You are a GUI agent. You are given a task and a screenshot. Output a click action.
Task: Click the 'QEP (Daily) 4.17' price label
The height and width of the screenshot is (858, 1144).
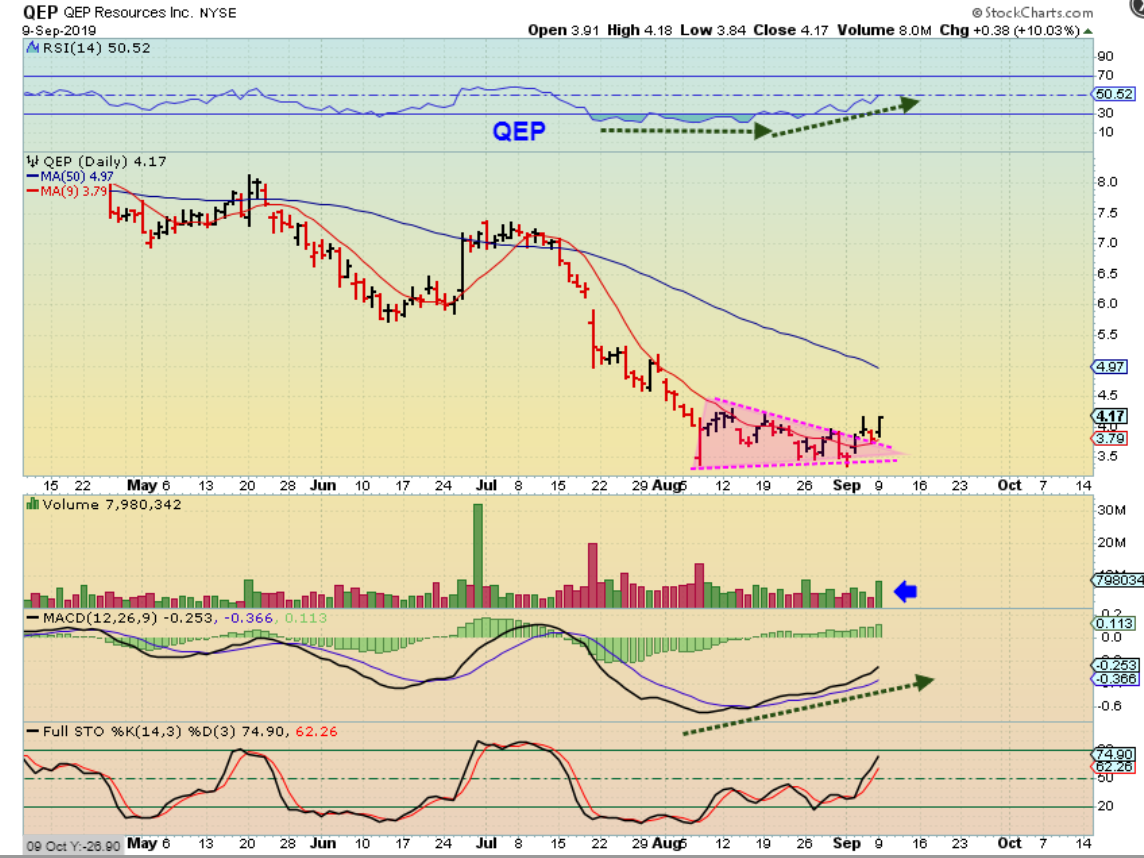(x=105, y=161)
